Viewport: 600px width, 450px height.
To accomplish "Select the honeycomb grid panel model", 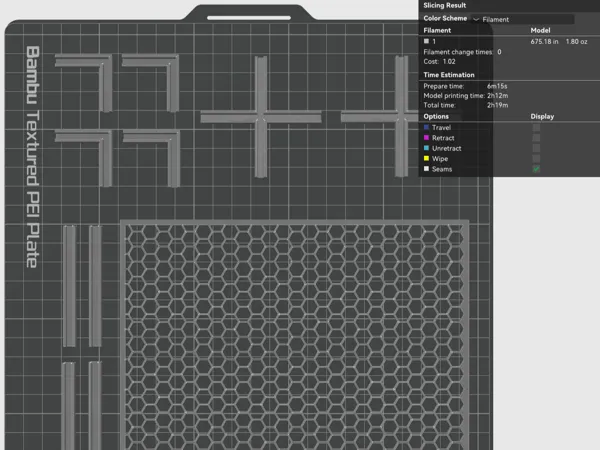I will 294,335.
